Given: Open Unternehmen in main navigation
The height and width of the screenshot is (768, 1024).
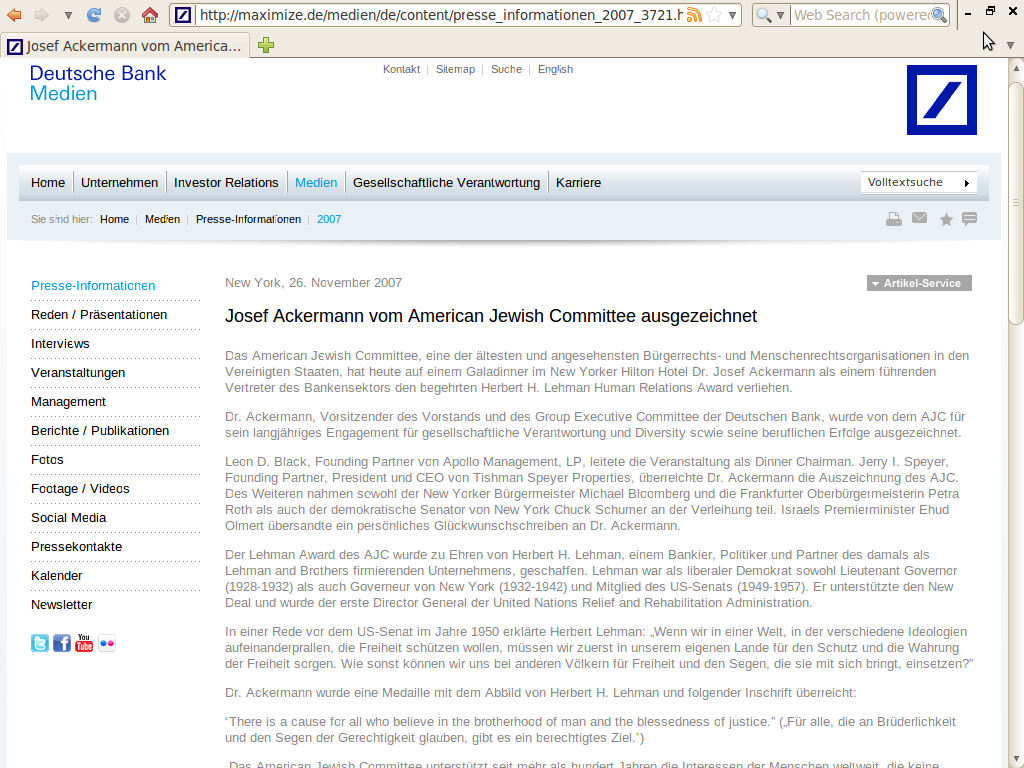Looking at the screenshot, I should tap(120, 183).
